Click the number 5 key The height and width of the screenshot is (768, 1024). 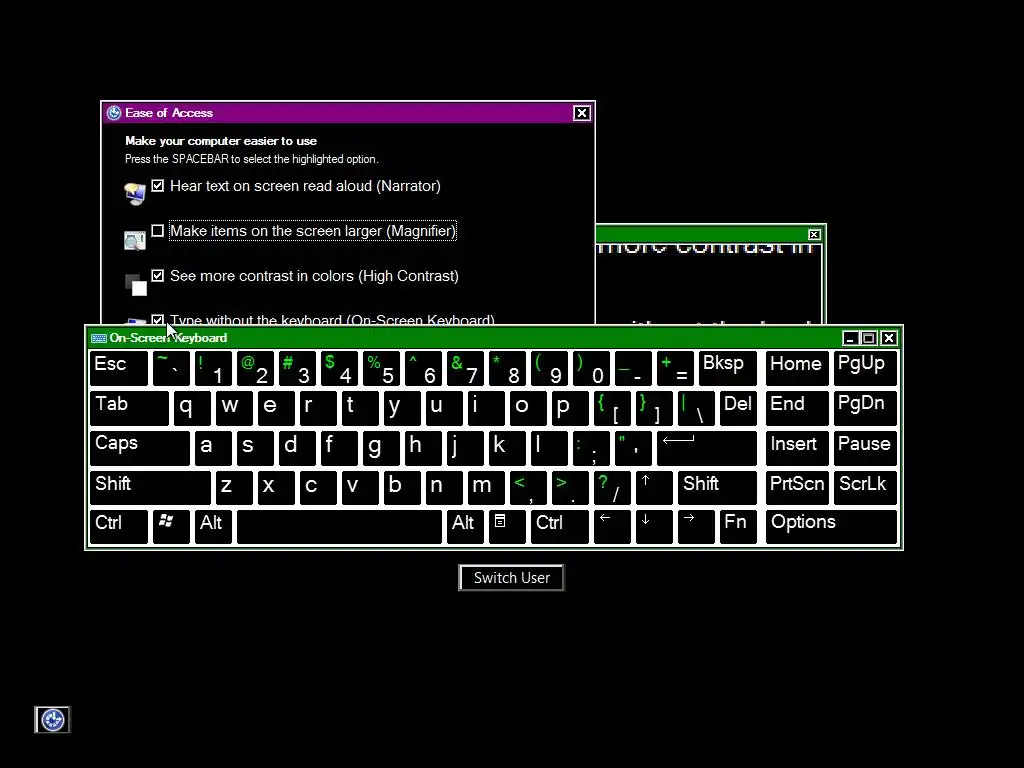[x=381, y=368]
